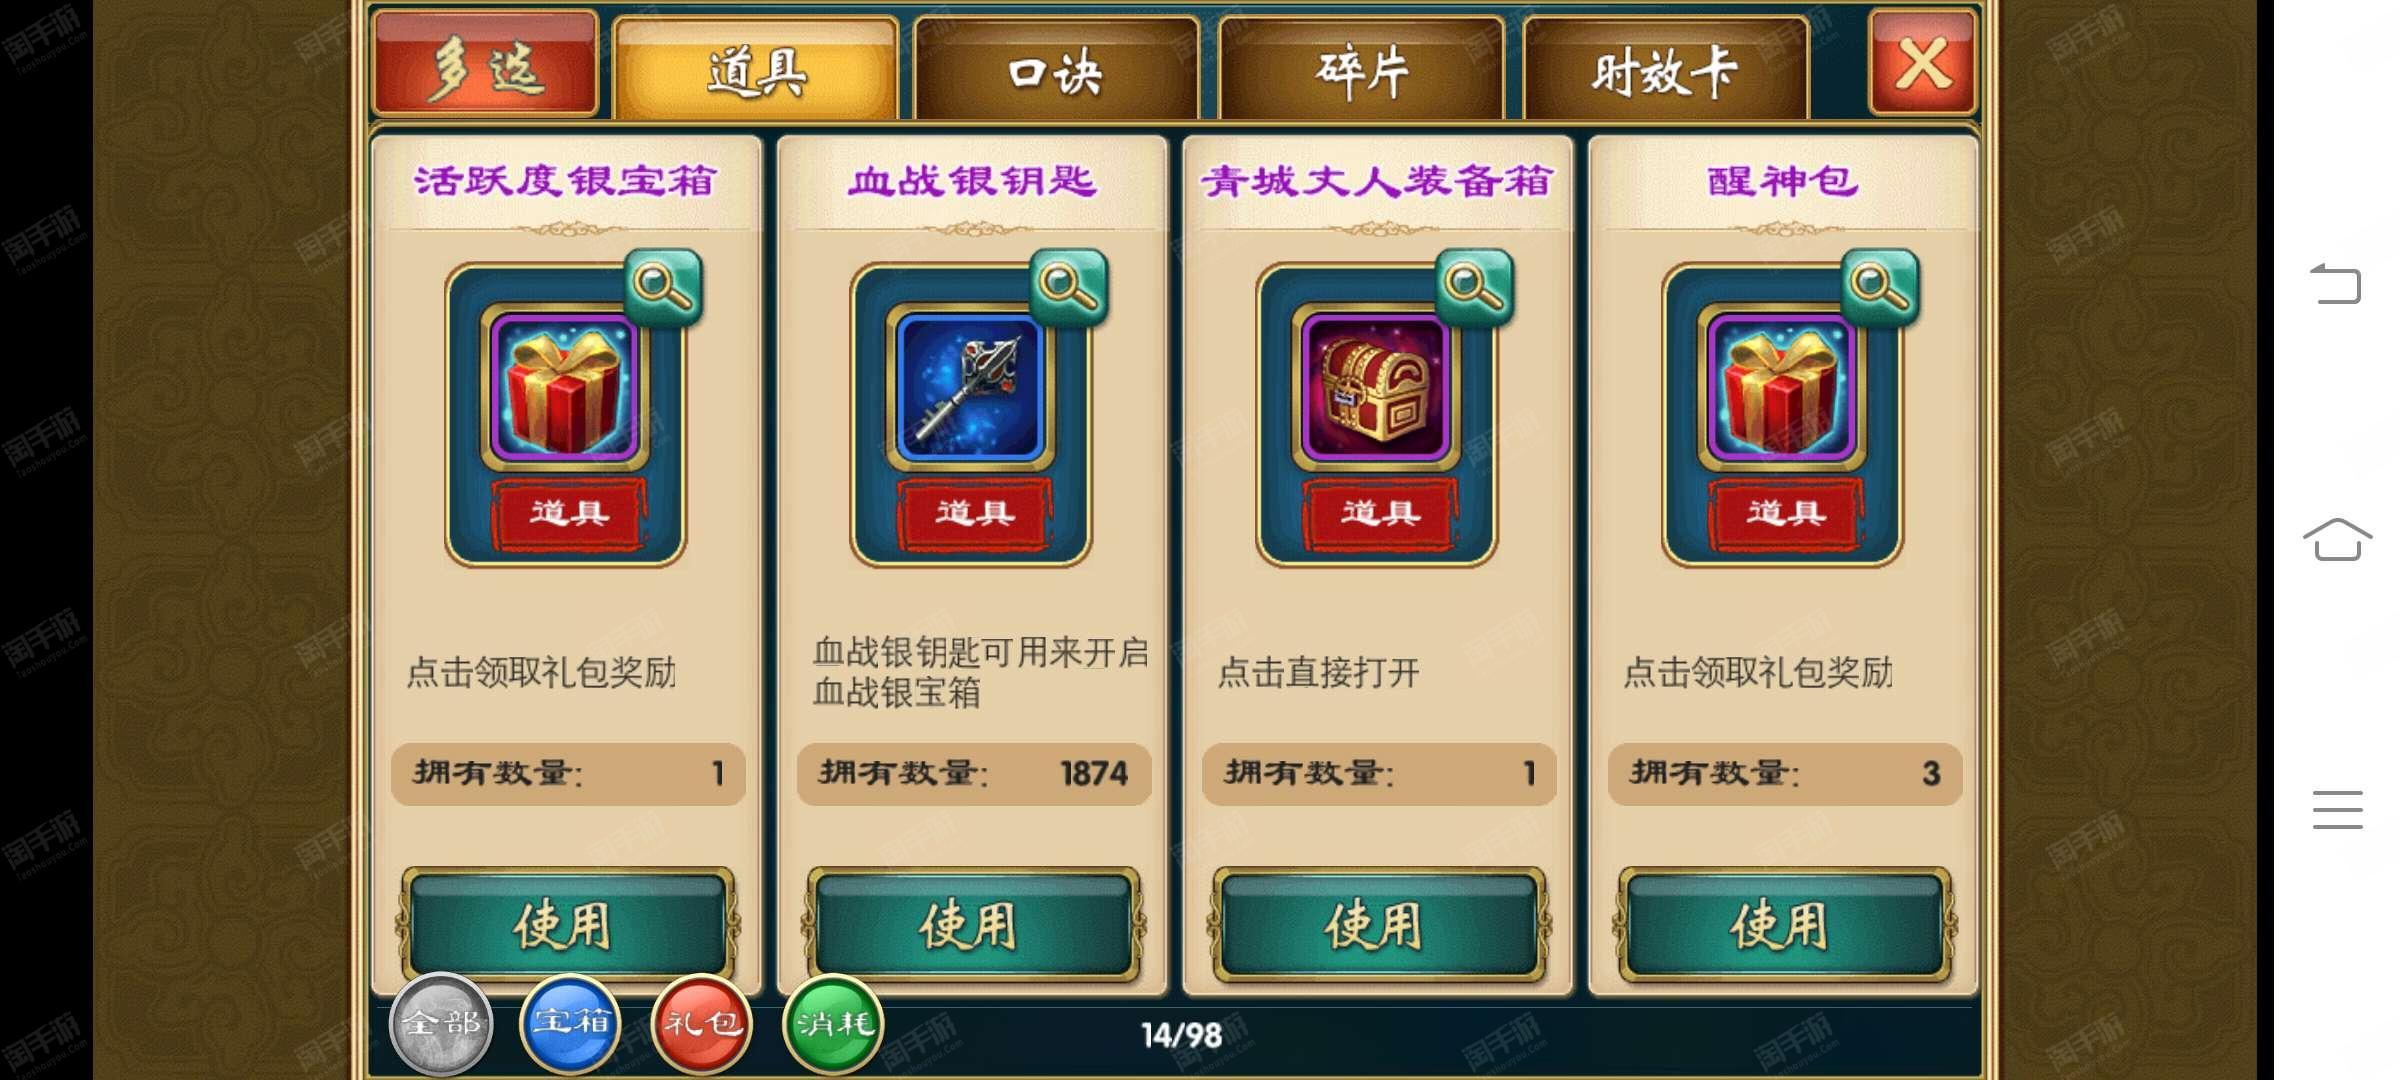
Task: Select the 全部 filter circle
Action: [441, 1023]
